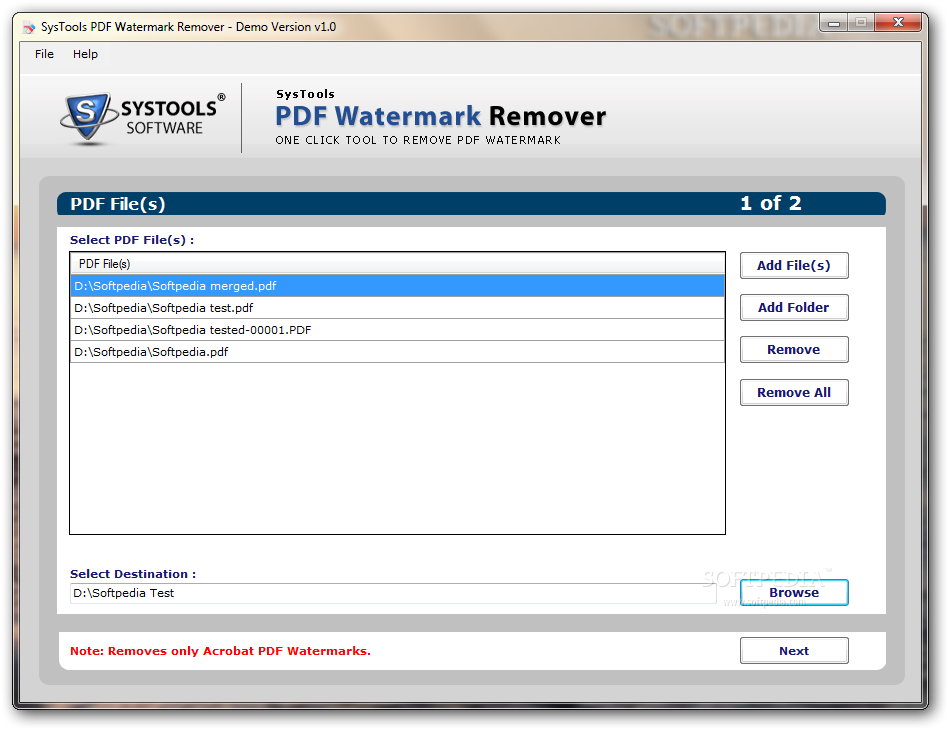The image size is (949, 730).
Task: Click the 'ONE CLICK TOOL' tagline text
Action: (418, 140)
